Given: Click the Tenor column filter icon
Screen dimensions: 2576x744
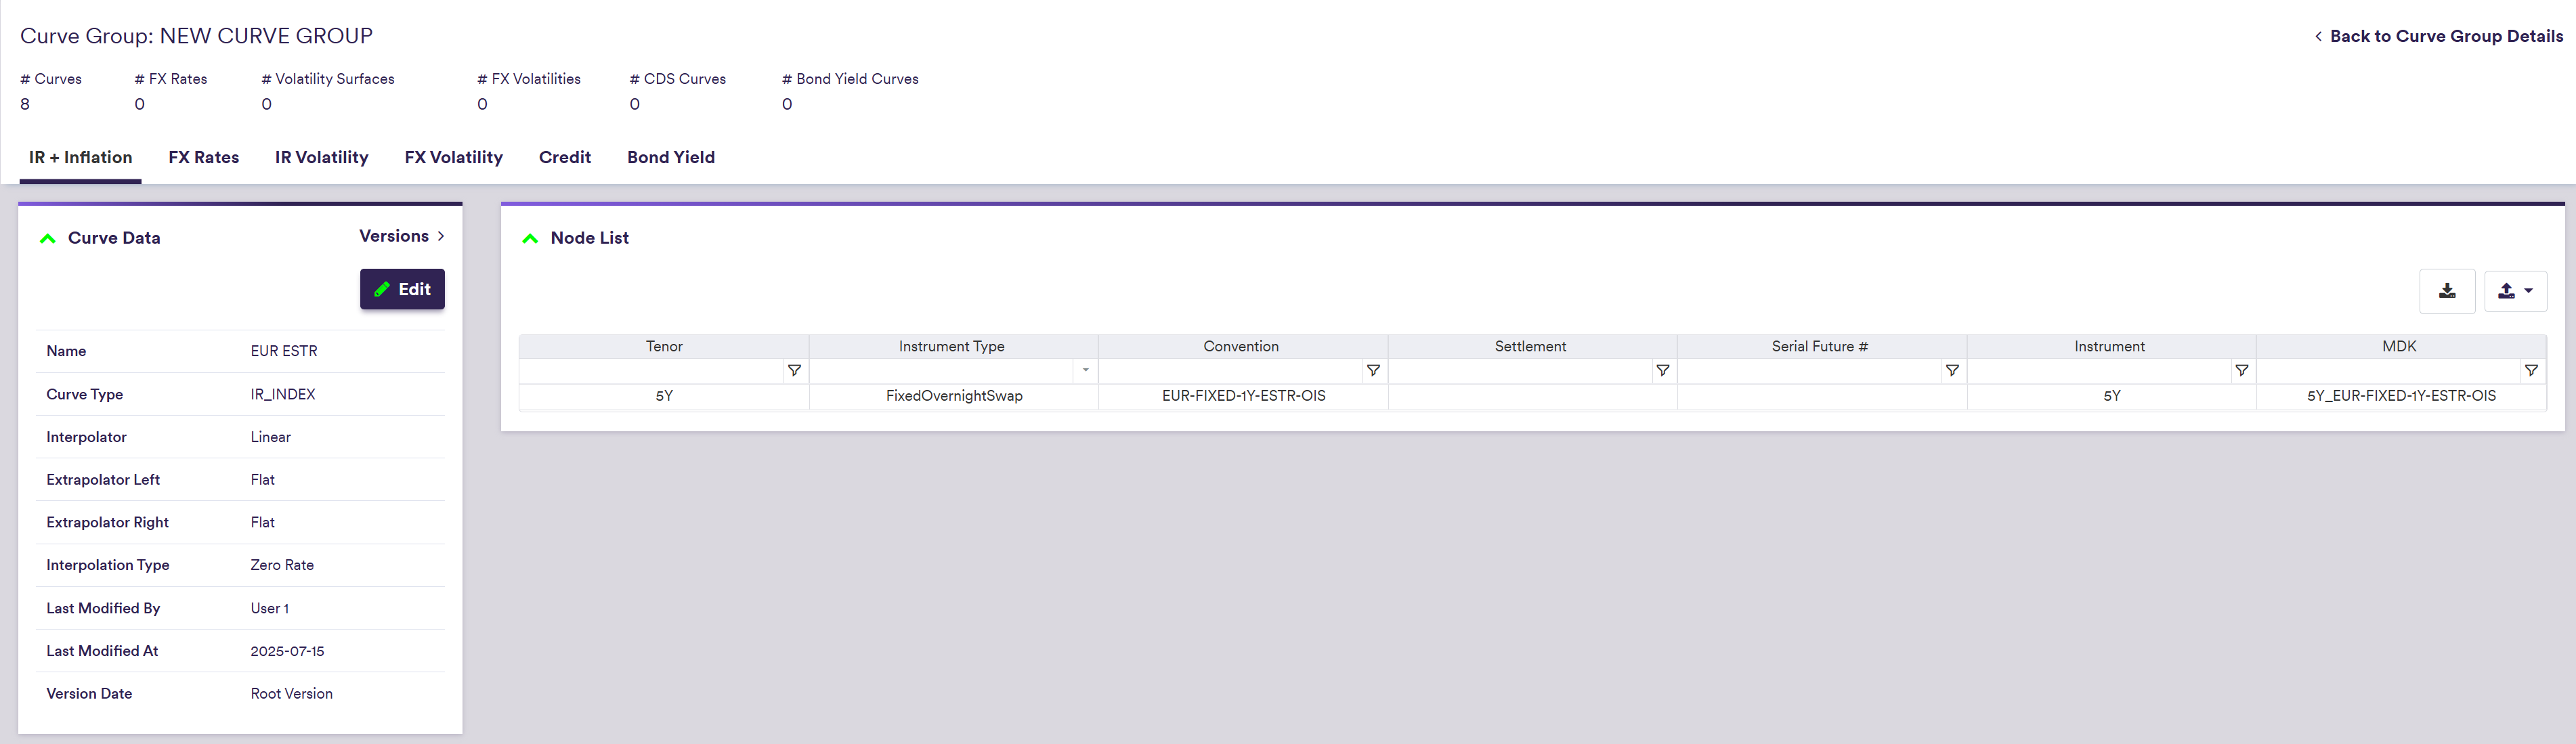Looking at the screenshot, I should (794, 371).
